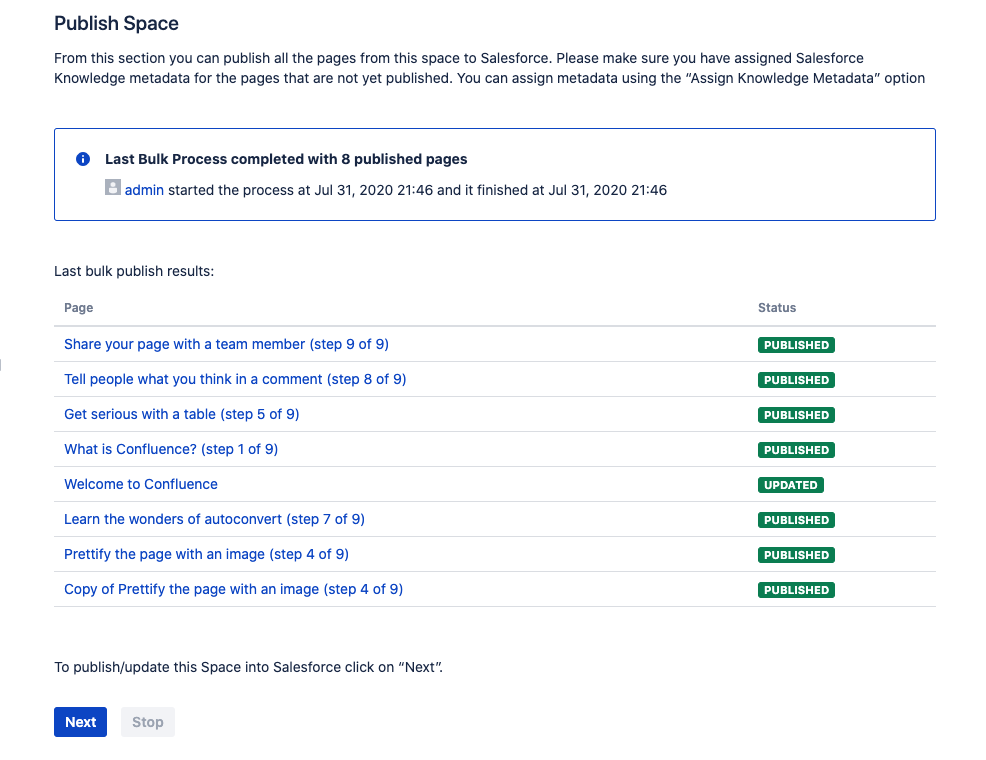Click PUBLISHED badge for autoconvert row
This screenshot has width=986, height=760.
click(796, 520)
